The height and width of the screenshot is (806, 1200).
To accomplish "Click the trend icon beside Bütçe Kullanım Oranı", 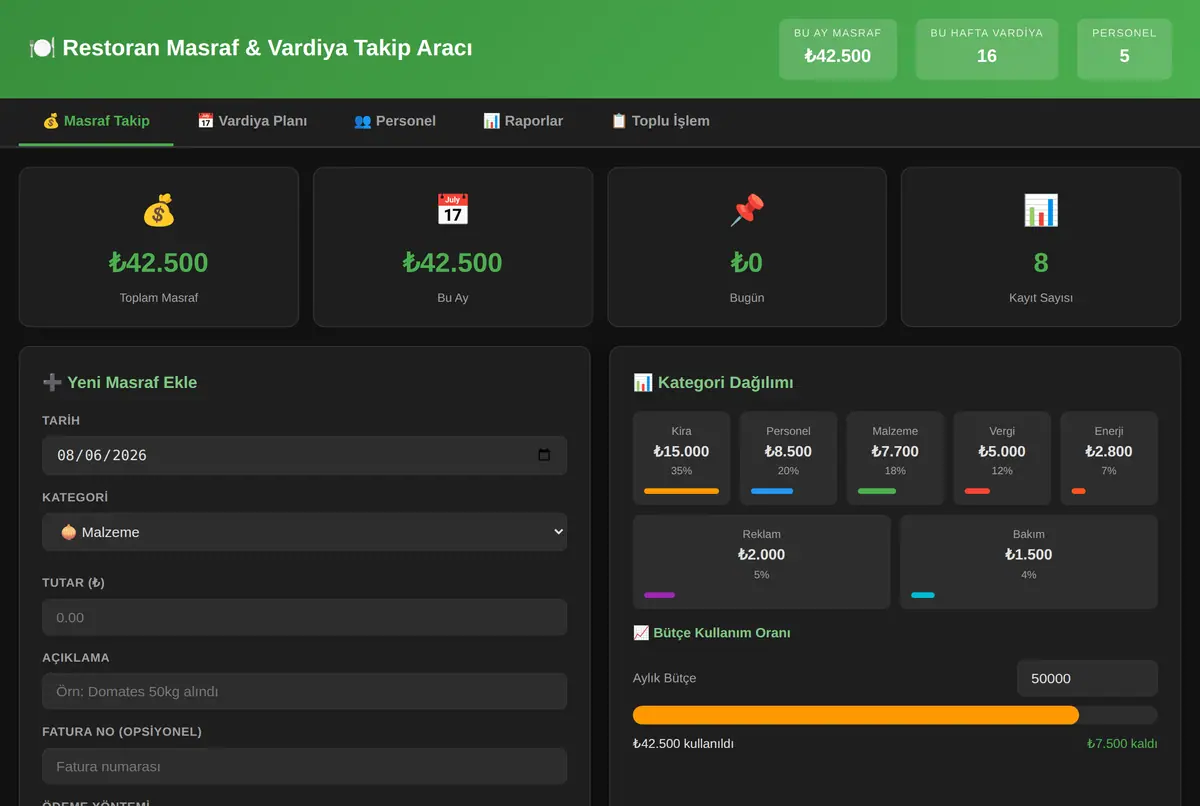I will 641,633.
